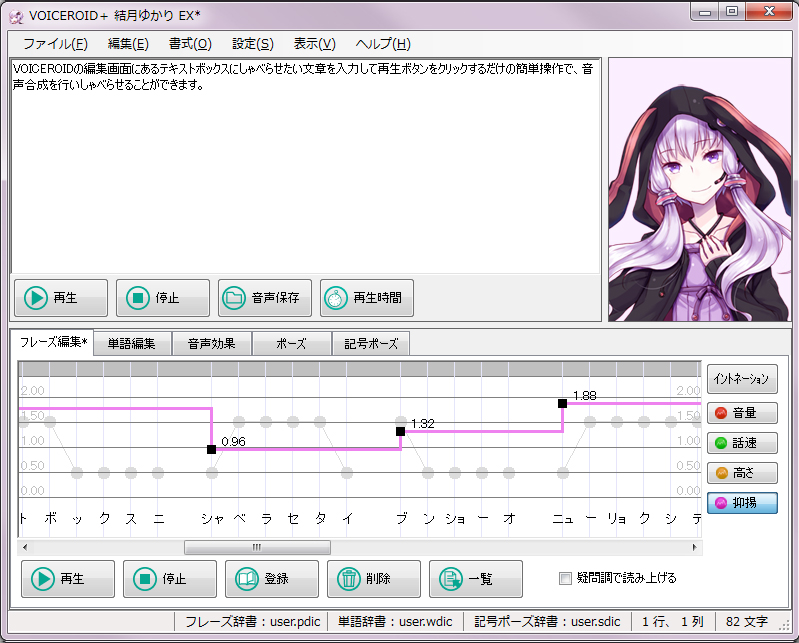Click the upper 再生 play button
799x643 pixels.
[x=61, y=298]
